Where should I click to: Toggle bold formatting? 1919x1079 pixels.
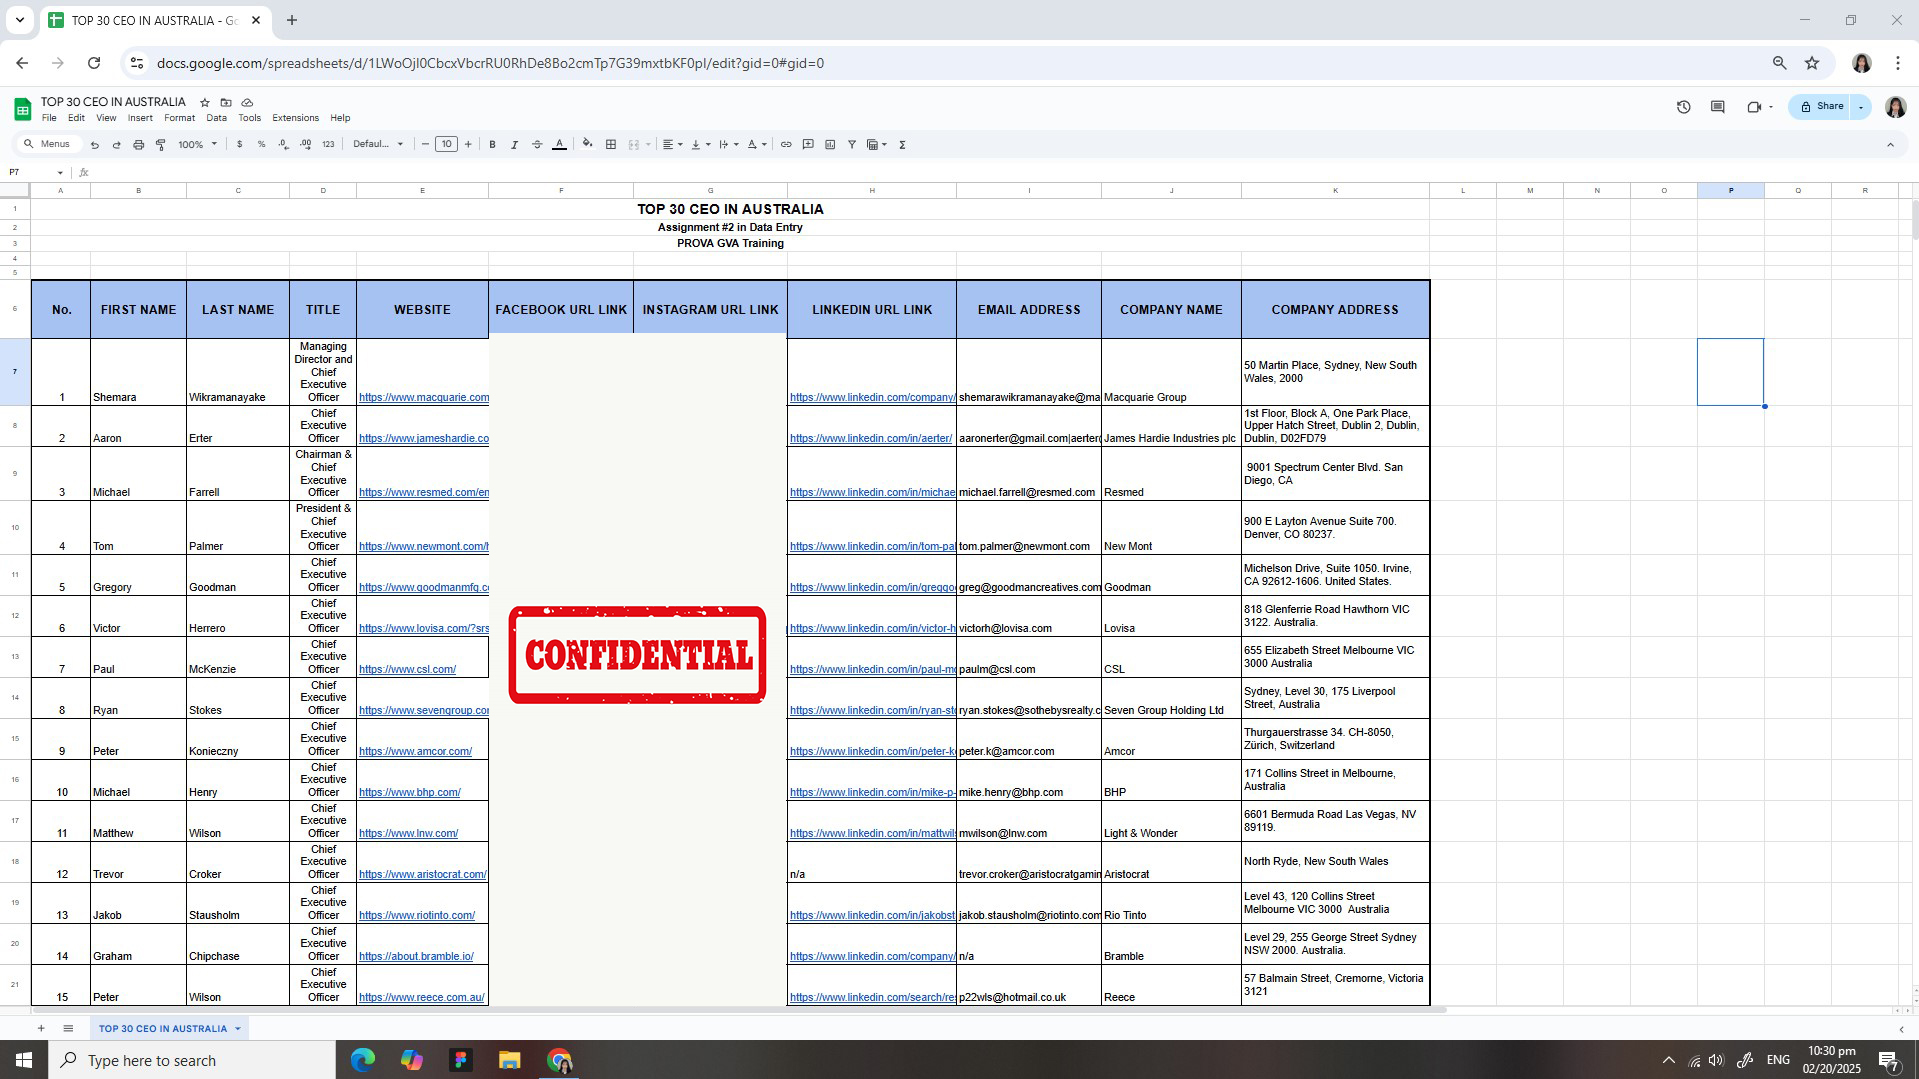(492, 145)
